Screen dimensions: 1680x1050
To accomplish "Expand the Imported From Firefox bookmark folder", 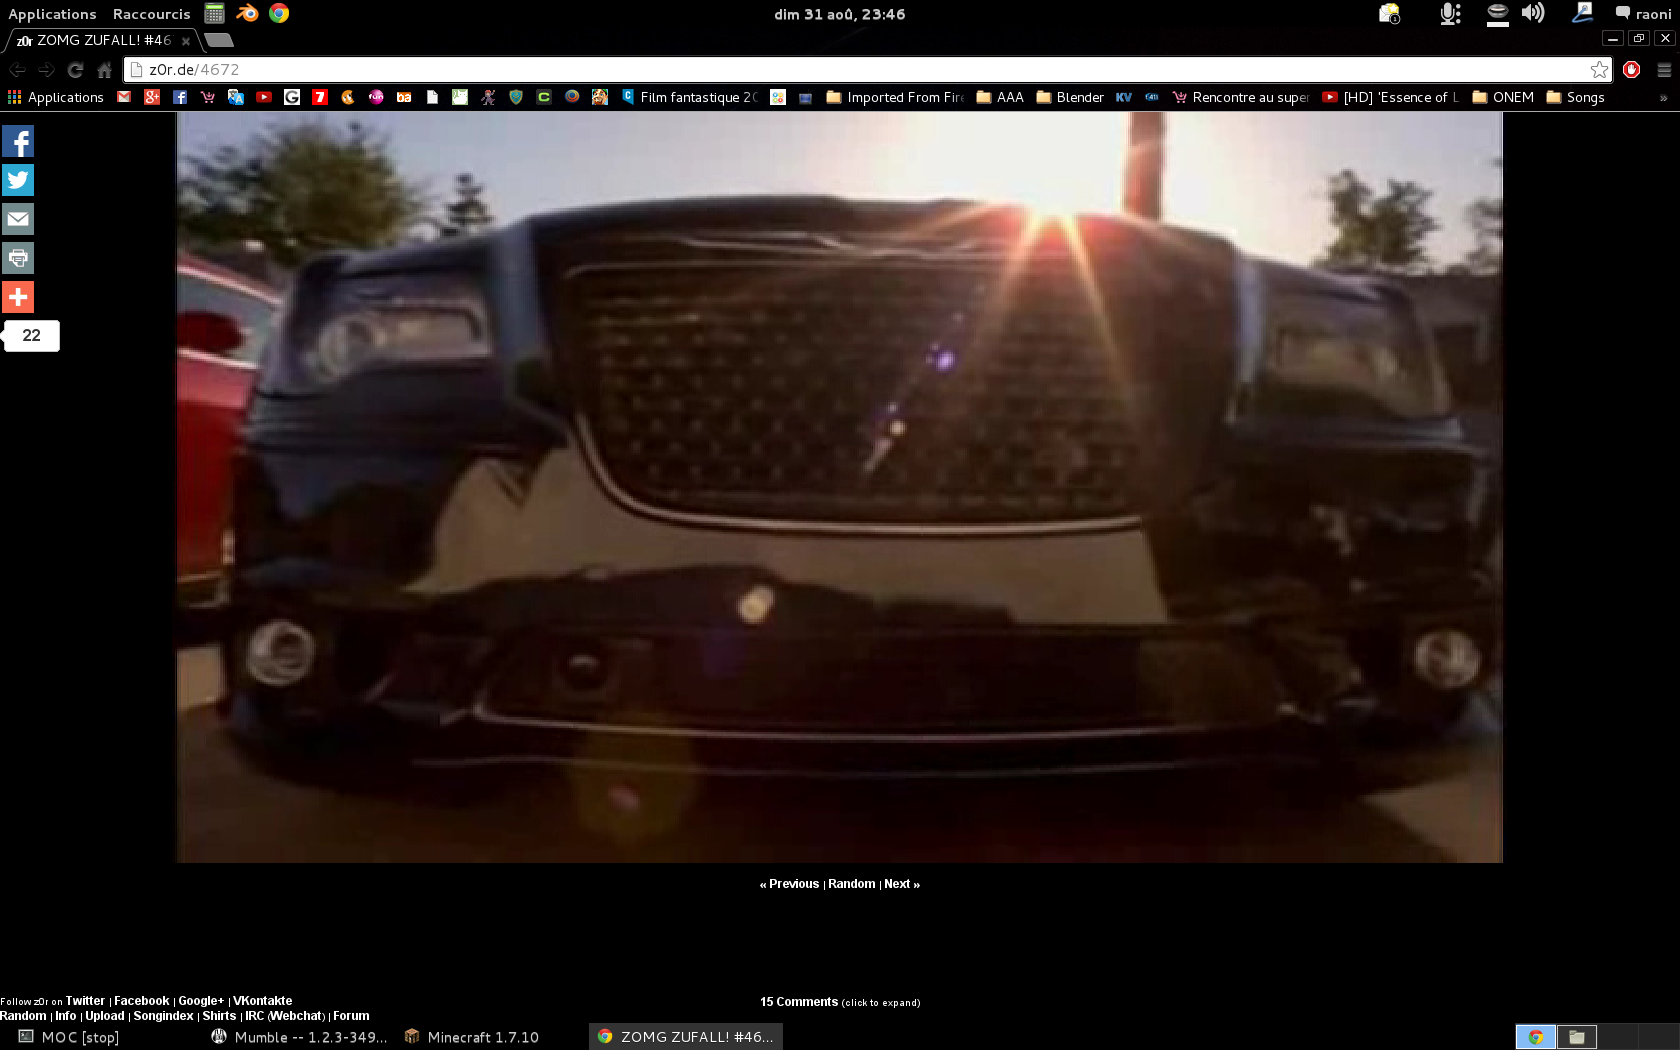I will coord(895,97).
